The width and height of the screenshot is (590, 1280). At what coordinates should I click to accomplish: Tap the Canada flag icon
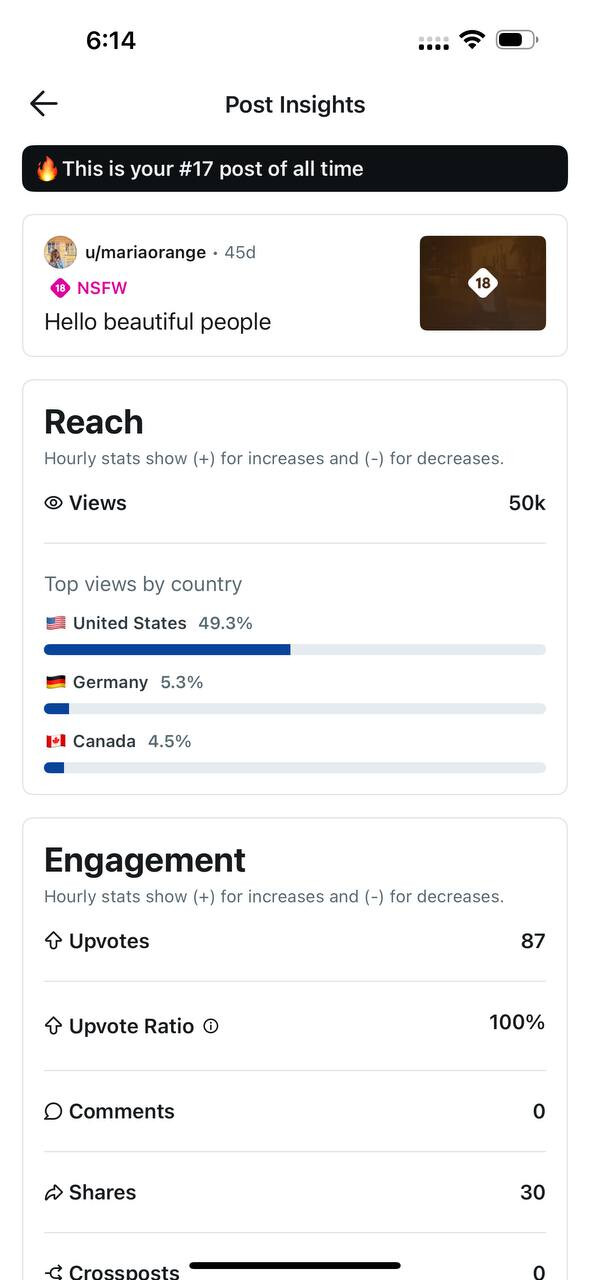pos(56,741)
